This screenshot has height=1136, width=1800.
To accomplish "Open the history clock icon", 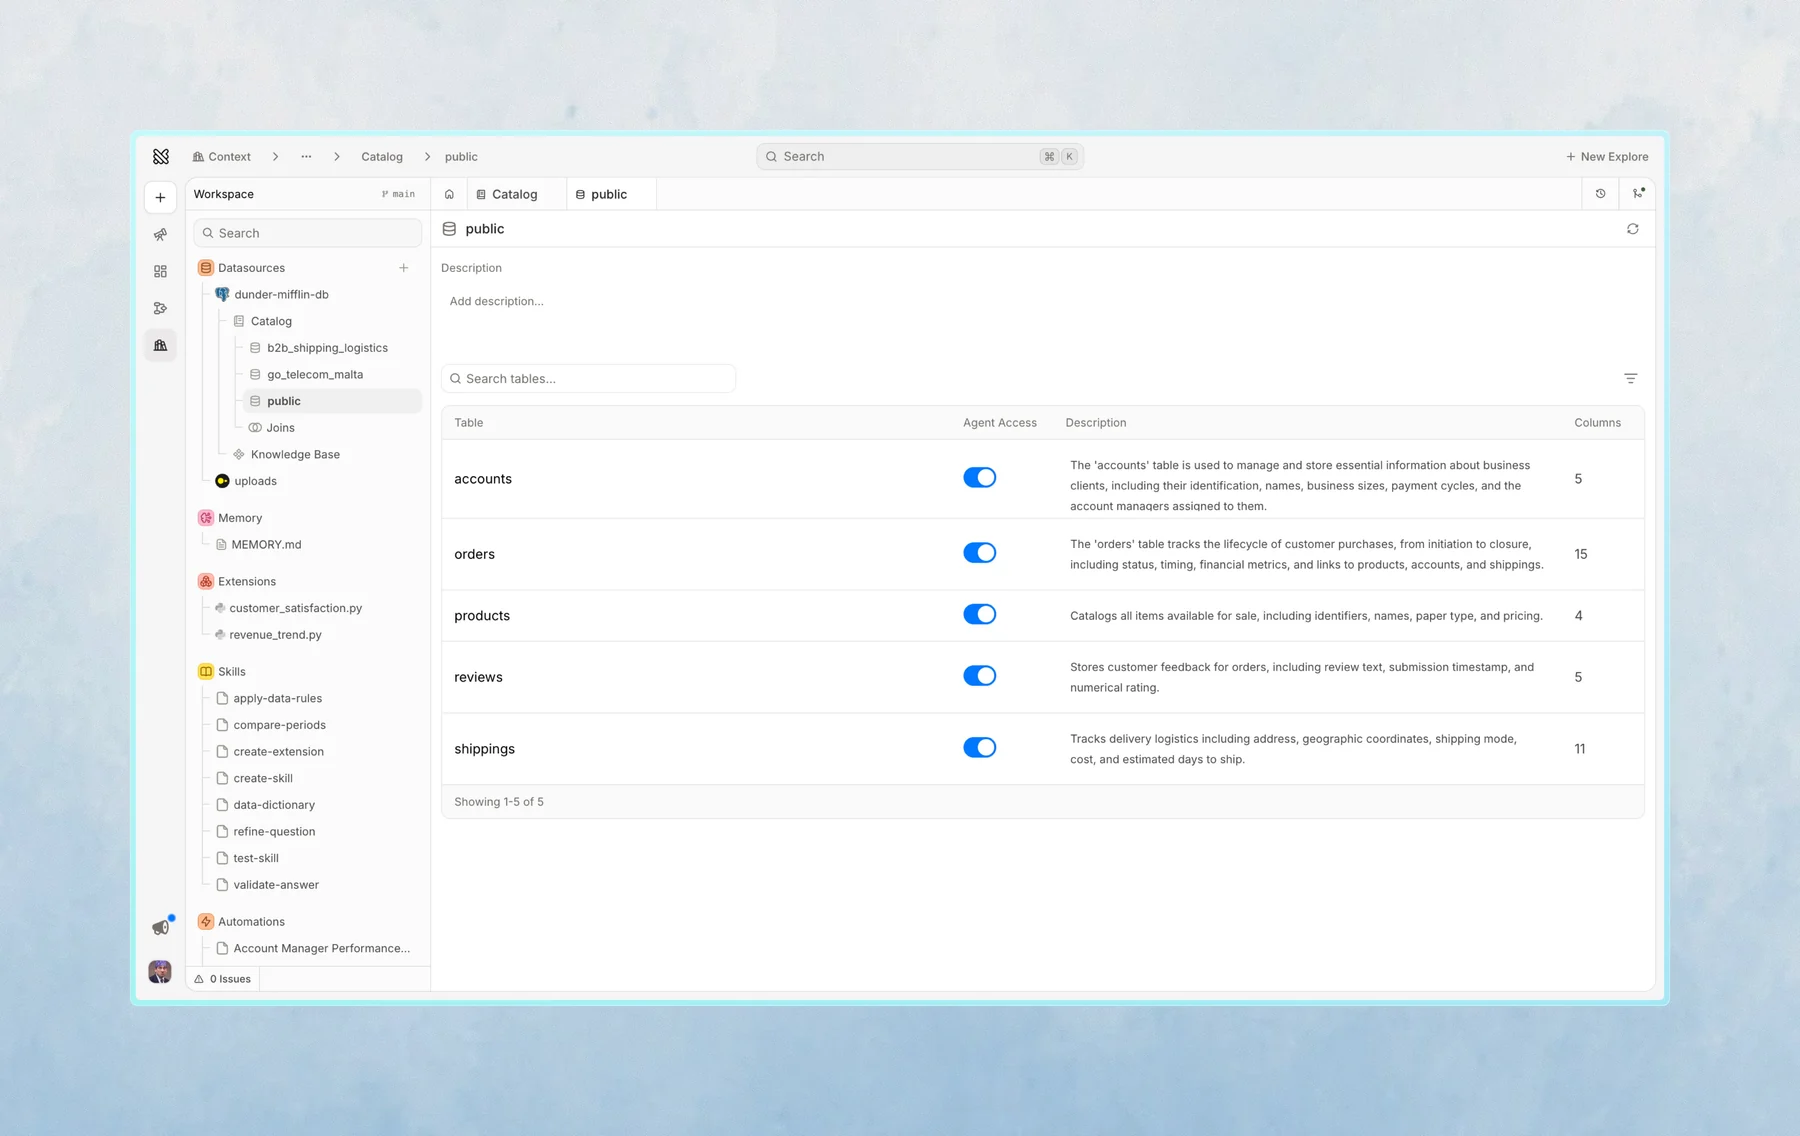I will [1600, 194].
